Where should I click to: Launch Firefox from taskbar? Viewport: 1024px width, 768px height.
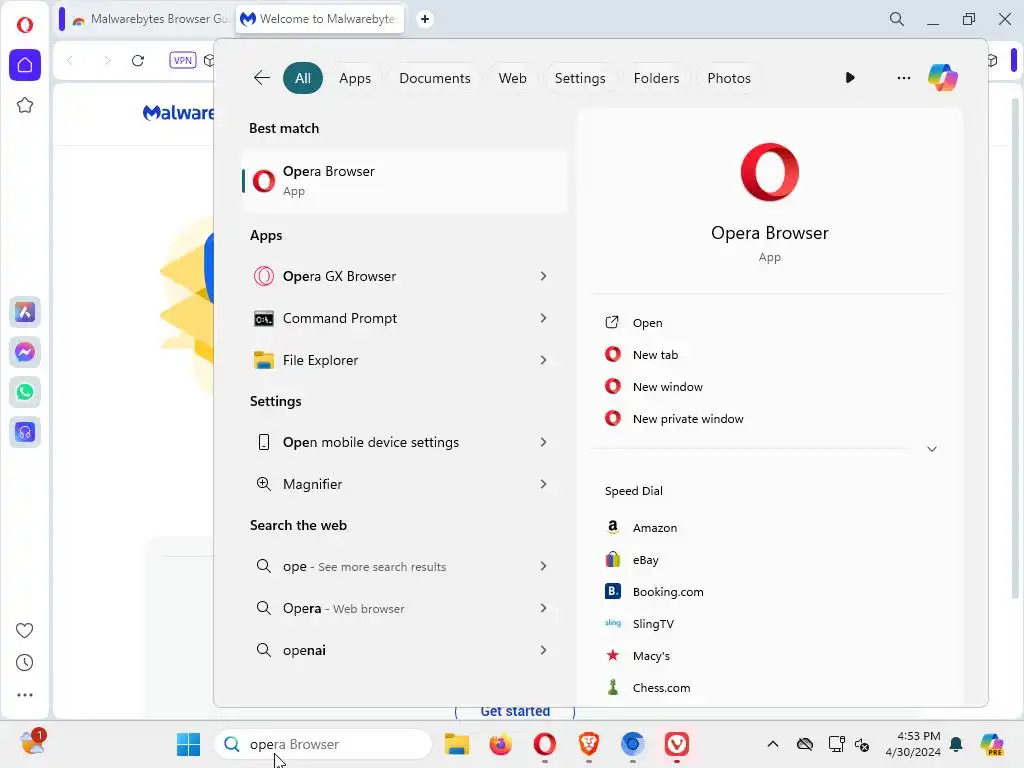tap(500, 744)
